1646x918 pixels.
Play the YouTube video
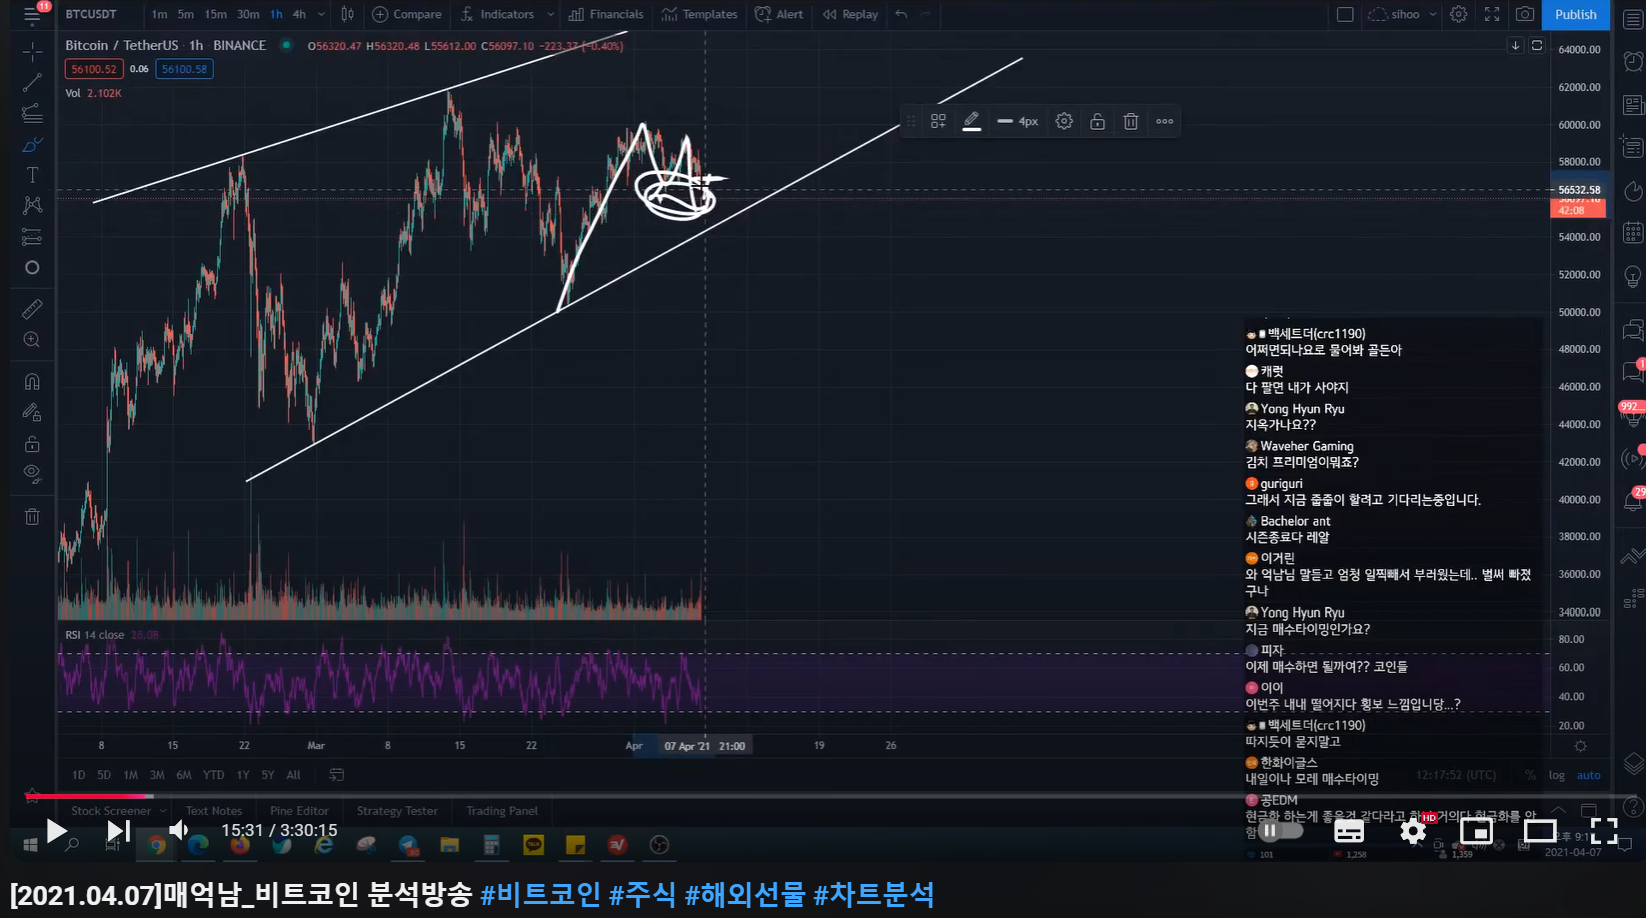click(56, 831)
